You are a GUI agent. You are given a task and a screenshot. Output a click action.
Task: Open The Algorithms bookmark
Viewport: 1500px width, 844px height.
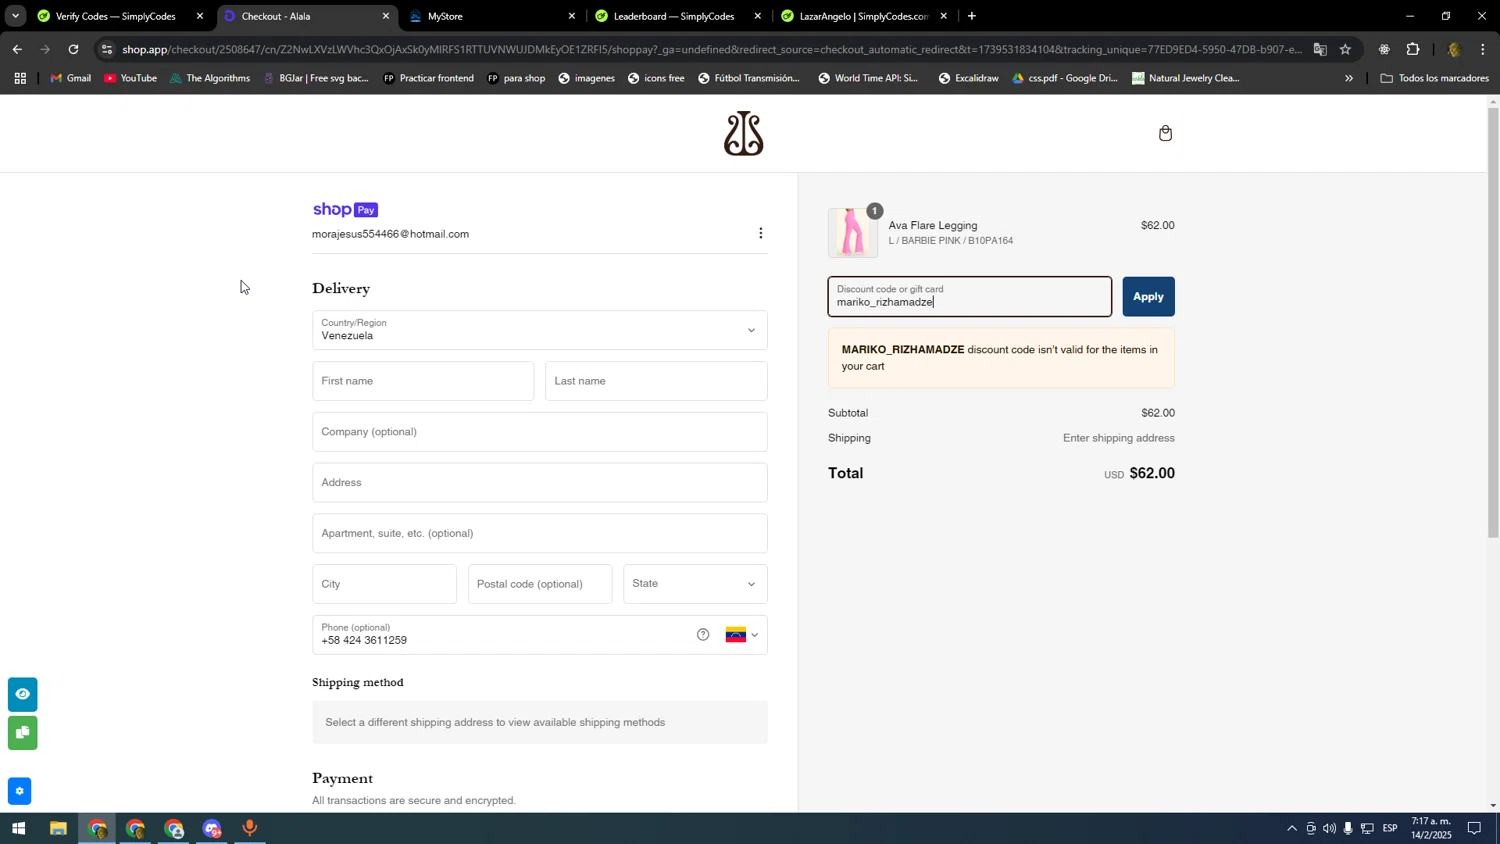tap(210, 78)
